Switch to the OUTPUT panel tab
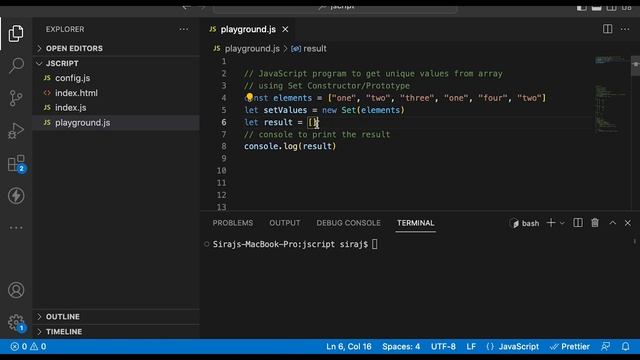The width and height of the screenshot is (640, 360). click(x=284, y=223)
